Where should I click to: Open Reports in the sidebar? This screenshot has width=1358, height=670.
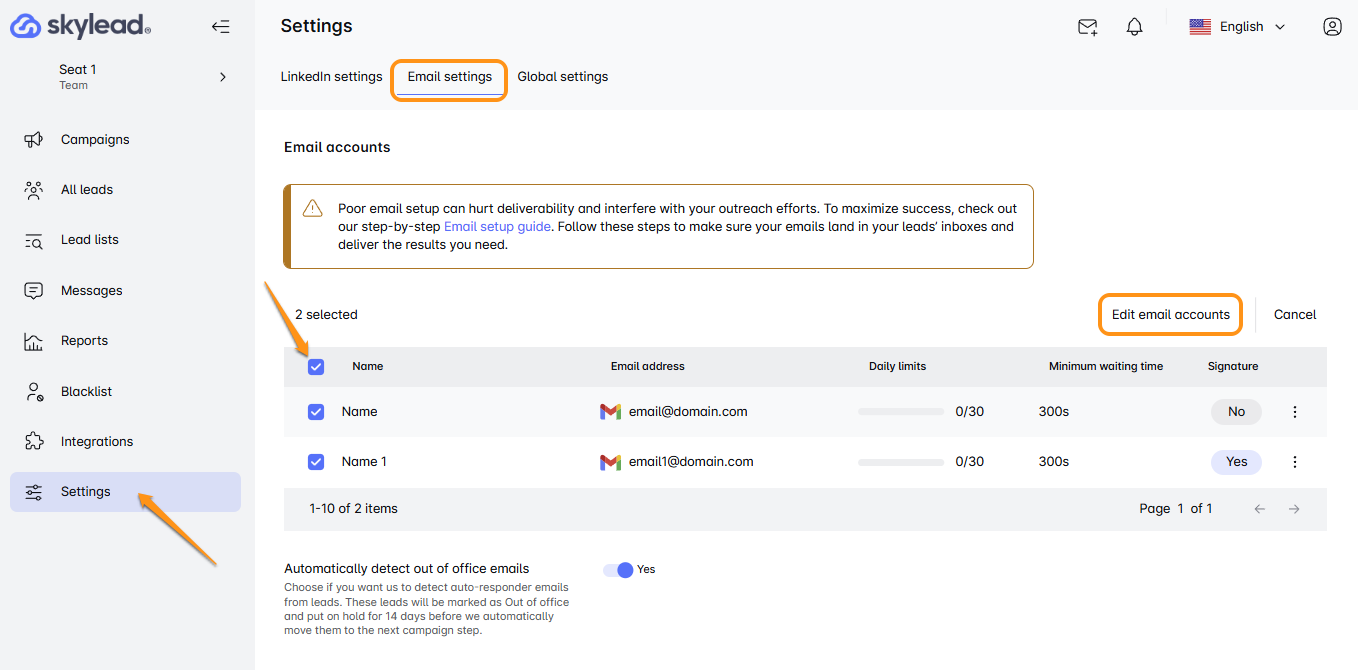click(84, 341)
